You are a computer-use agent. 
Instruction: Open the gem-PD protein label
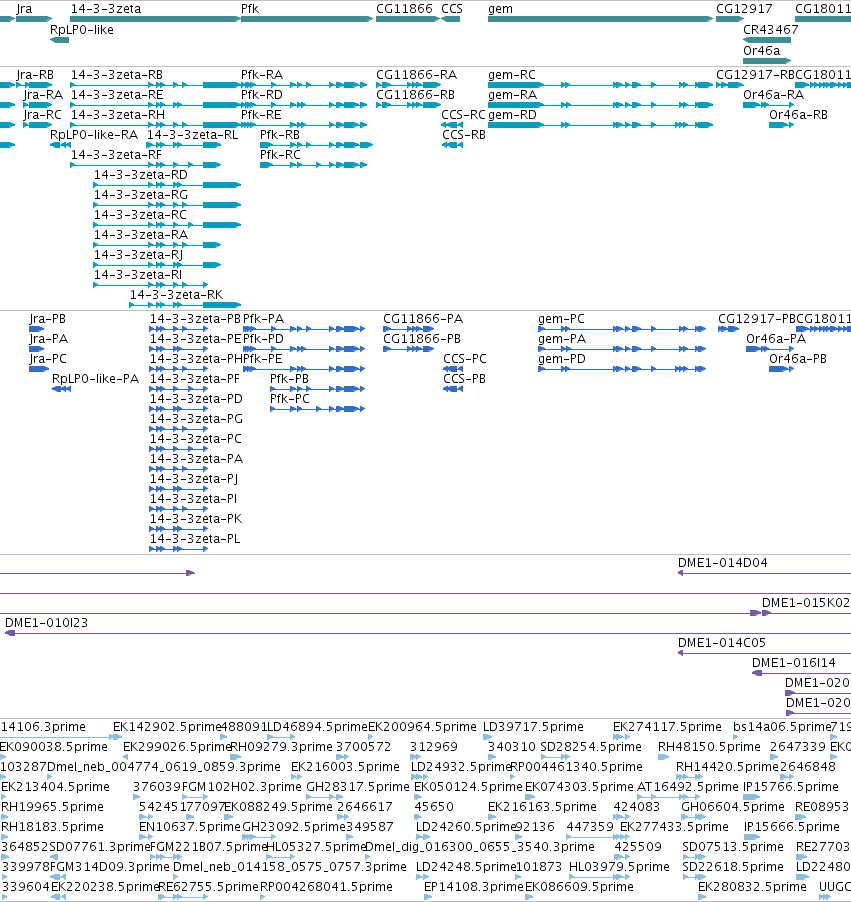tap(562, 358)
